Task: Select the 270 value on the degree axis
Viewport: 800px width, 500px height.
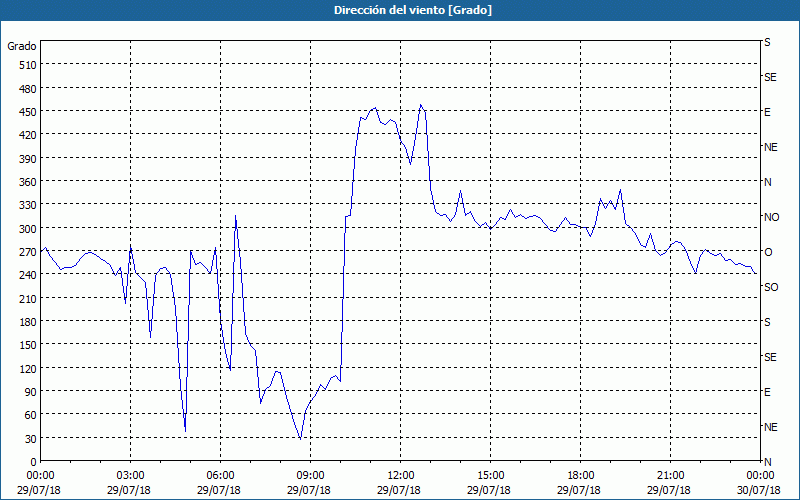Action: click(x=28, y=252)
